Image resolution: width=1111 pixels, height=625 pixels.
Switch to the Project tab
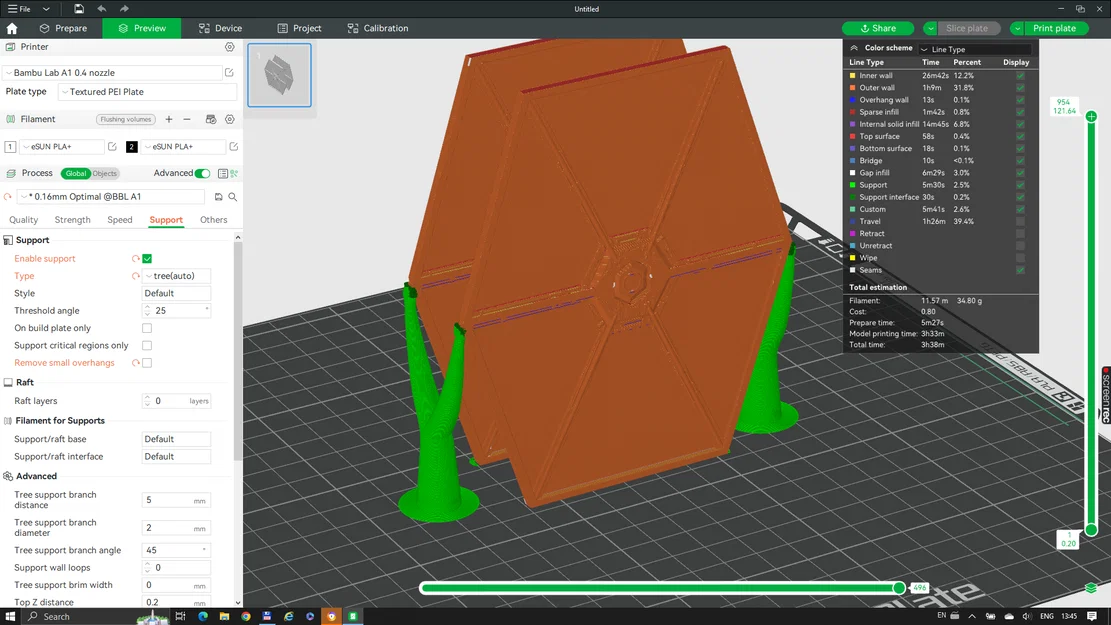(x=299, y=28)
